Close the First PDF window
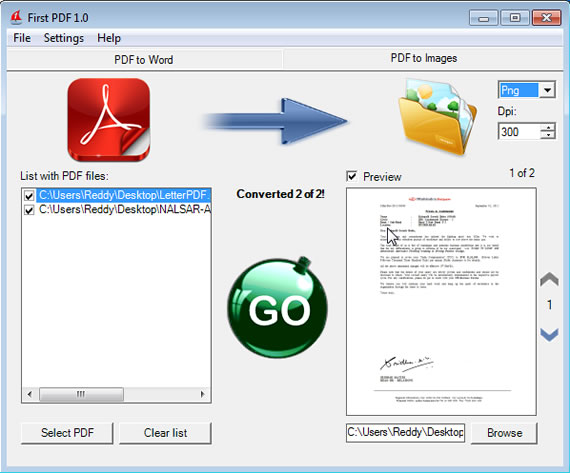The width and height of the screenshot is (570, 473). 546,18
